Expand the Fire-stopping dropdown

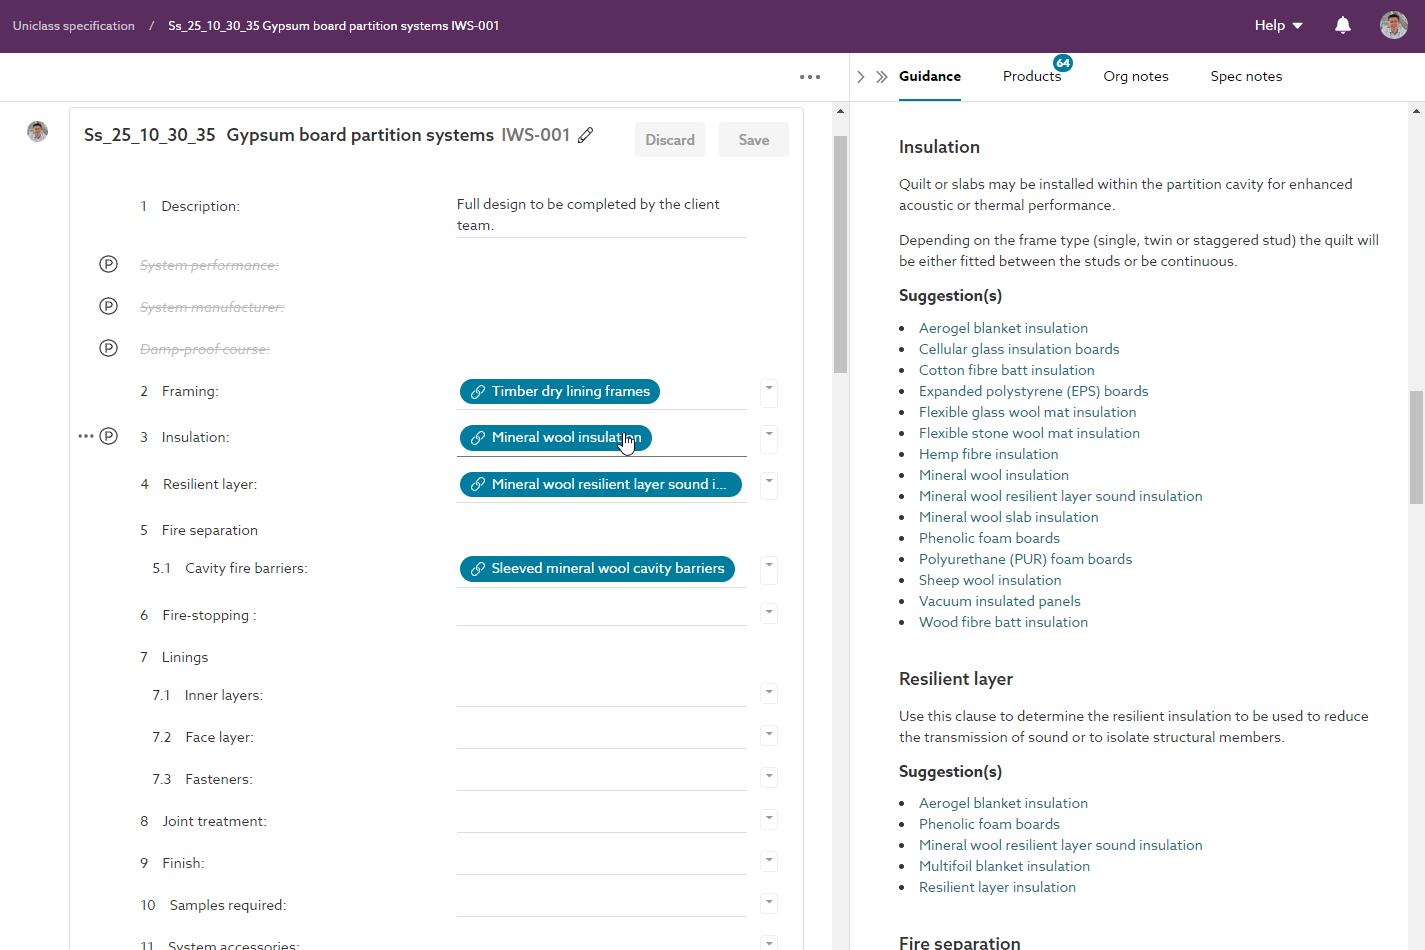pyautogui.click(x=769, y=613)
